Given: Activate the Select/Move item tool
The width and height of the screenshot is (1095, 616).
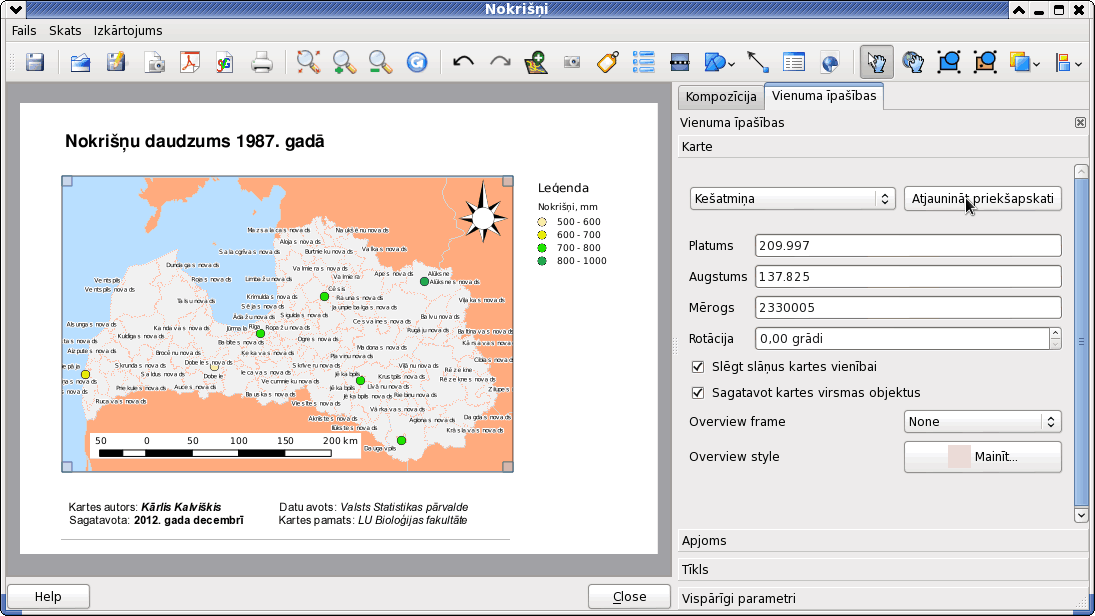Looking at the screenshot, I should click(x=876, y=62).
